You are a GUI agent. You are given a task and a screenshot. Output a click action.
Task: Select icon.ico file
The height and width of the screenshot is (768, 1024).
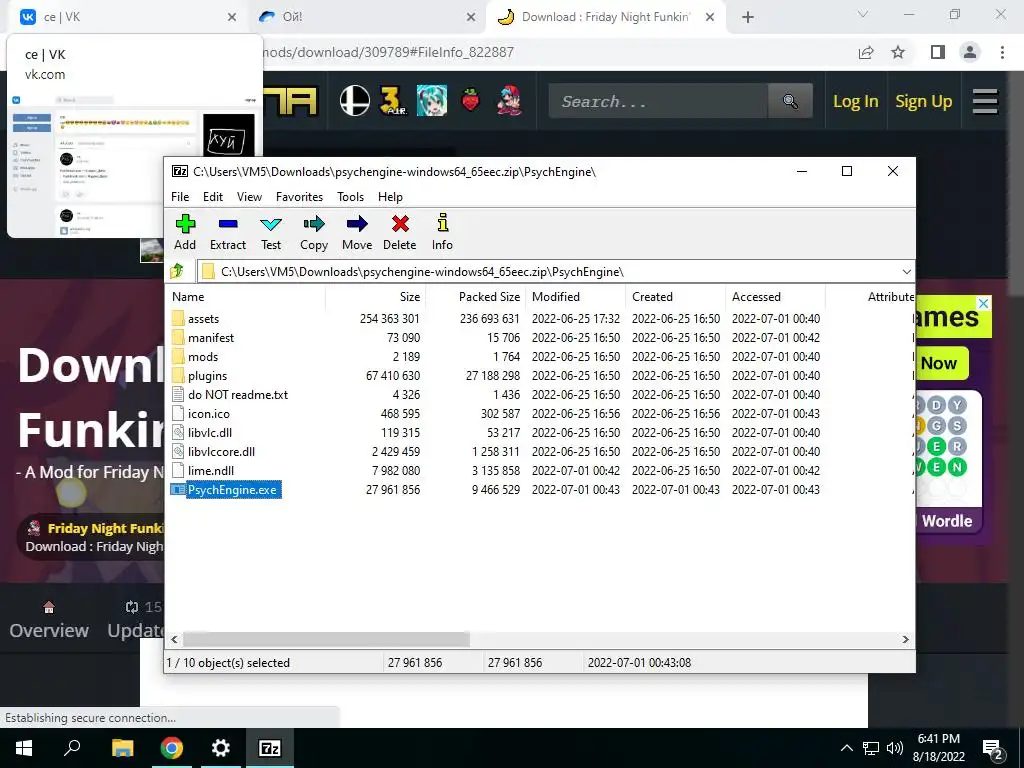tap(208, 413)
